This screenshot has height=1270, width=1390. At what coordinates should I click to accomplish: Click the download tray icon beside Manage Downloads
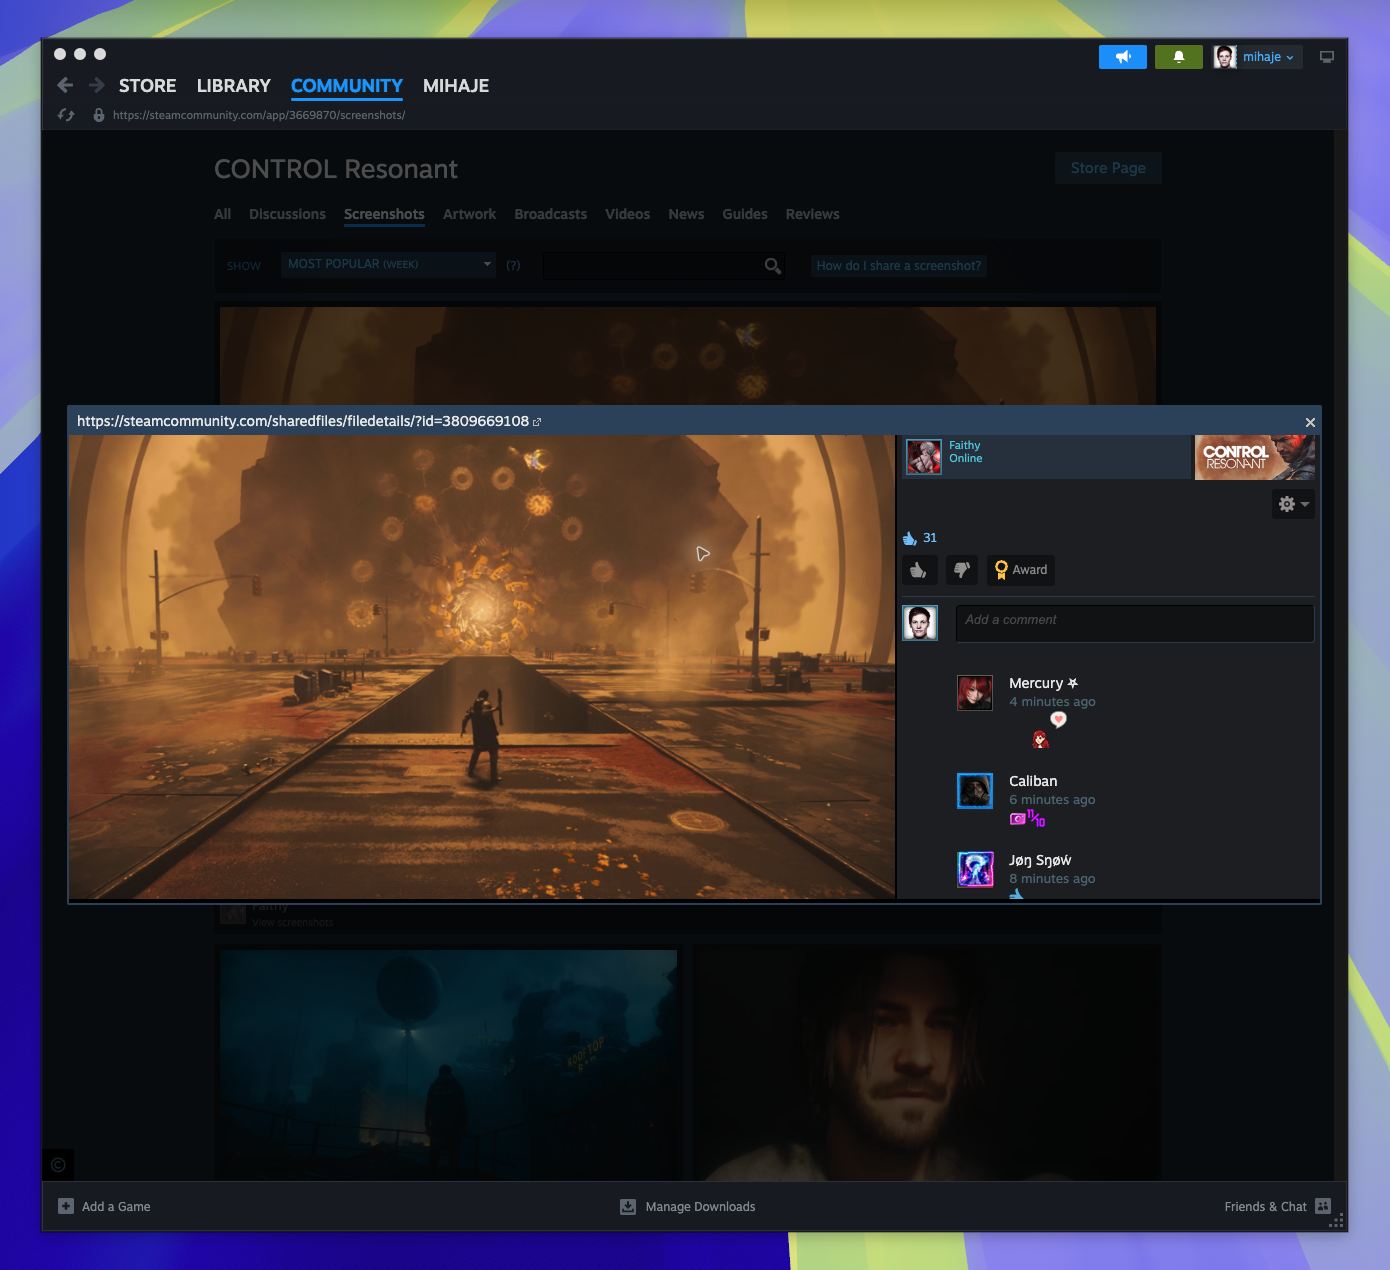coord(628,1207)
